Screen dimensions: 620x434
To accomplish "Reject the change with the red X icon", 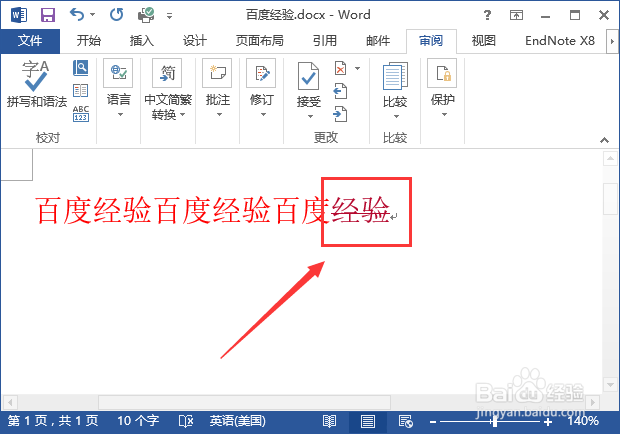I will coord(340,68).
